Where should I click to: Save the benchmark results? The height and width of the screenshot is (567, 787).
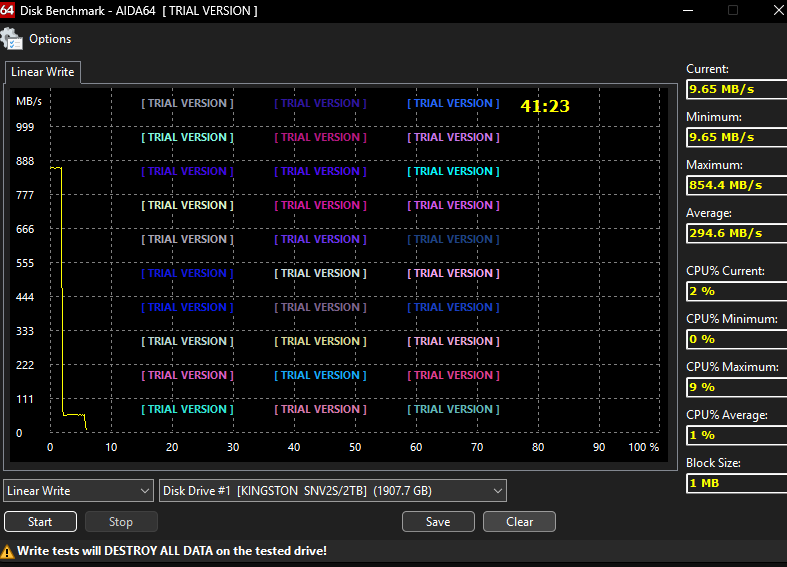[x=438, y=521]
